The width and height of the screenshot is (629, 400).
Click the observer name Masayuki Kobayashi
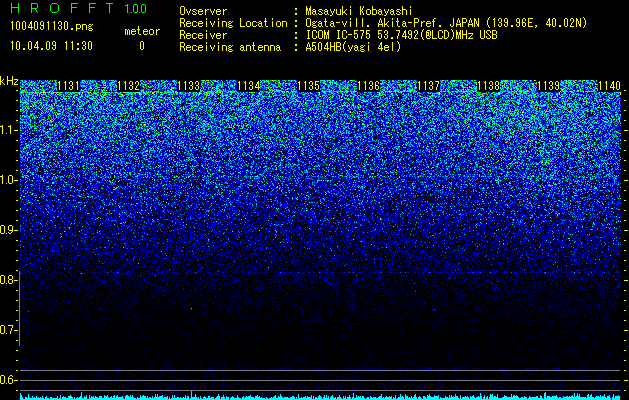click(x=359, y=11)
